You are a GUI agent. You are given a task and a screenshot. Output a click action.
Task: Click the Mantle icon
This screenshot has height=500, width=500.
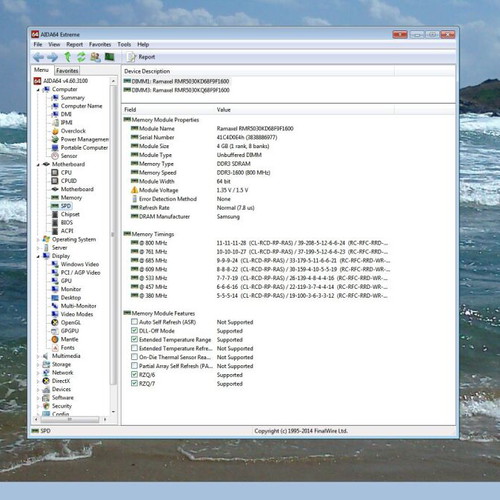[x=55, y=339]
